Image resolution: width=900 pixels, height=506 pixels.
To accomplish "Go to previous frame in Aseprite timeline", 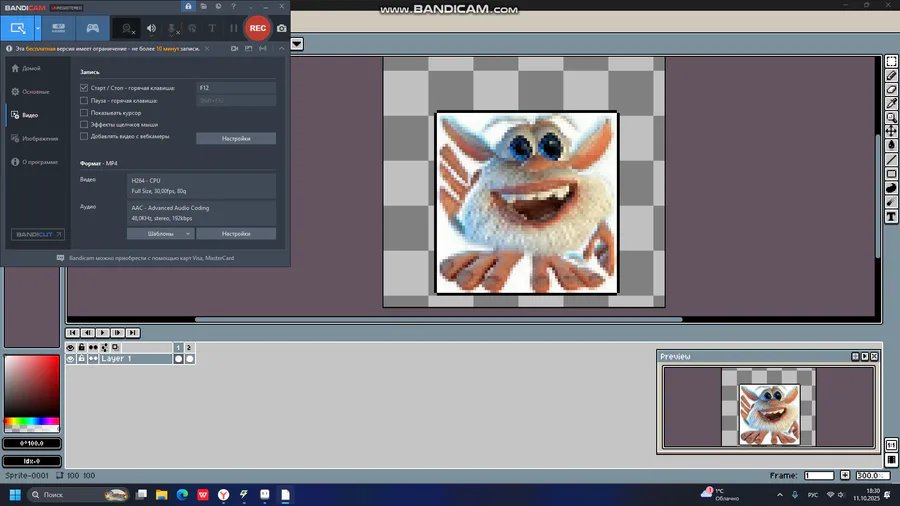I will coord(87,333).
